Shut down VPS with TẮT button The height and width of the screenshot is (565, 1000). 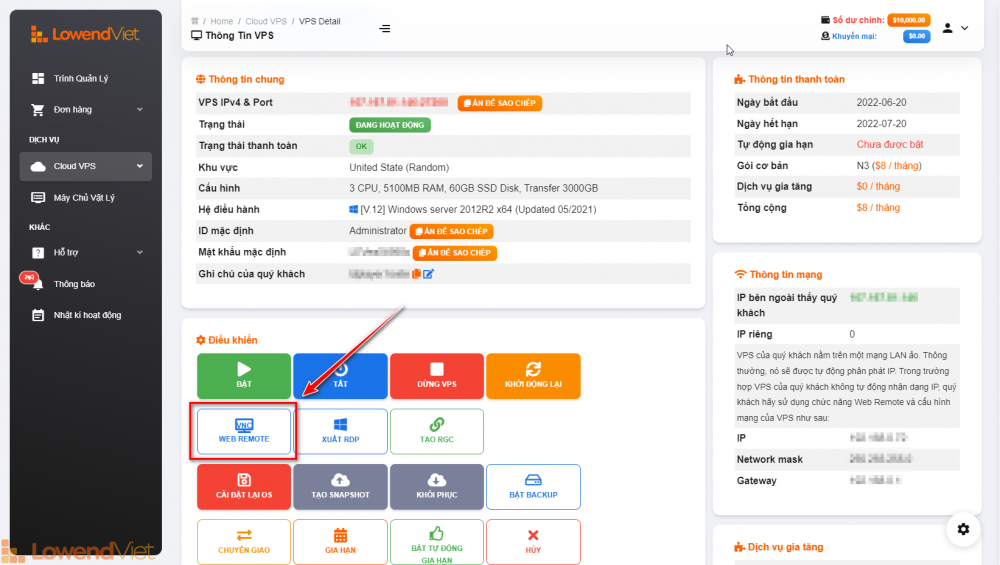[341, 376]
